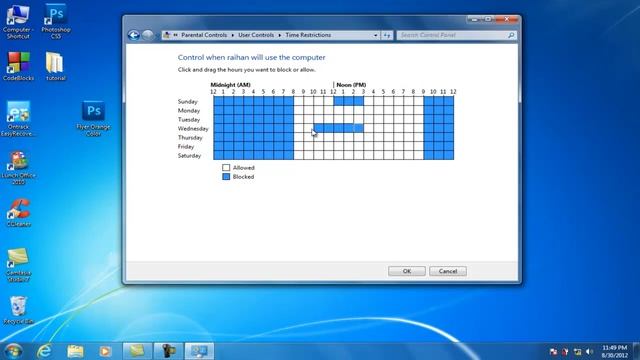Viewport: 640px width, 360px height.
Task: Toggle Tuesday 12 AM blocked cell
Action: [218, 119]
